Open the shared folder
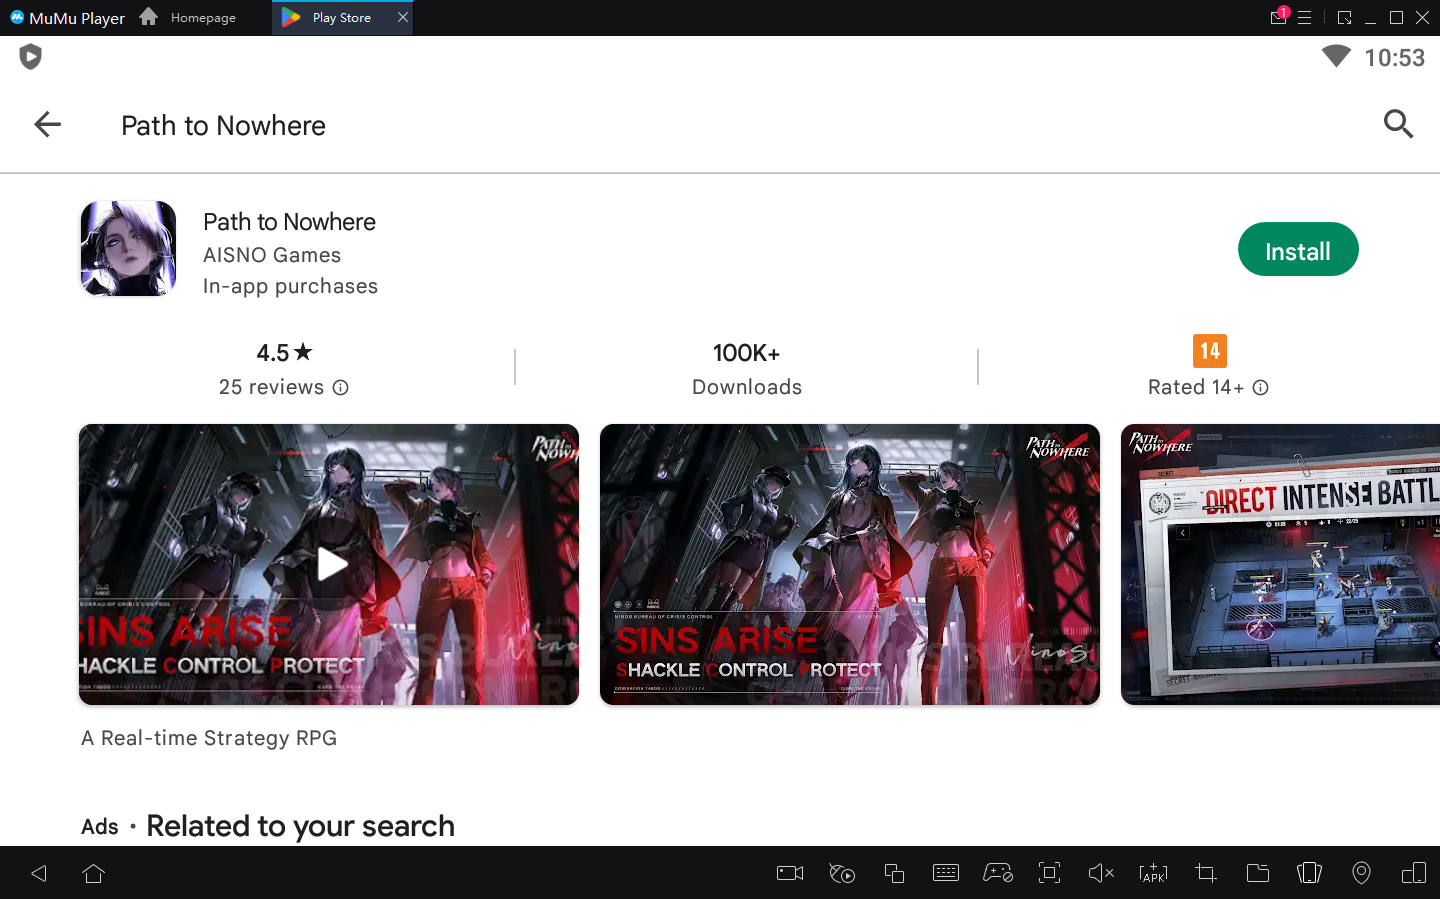 1258,873
